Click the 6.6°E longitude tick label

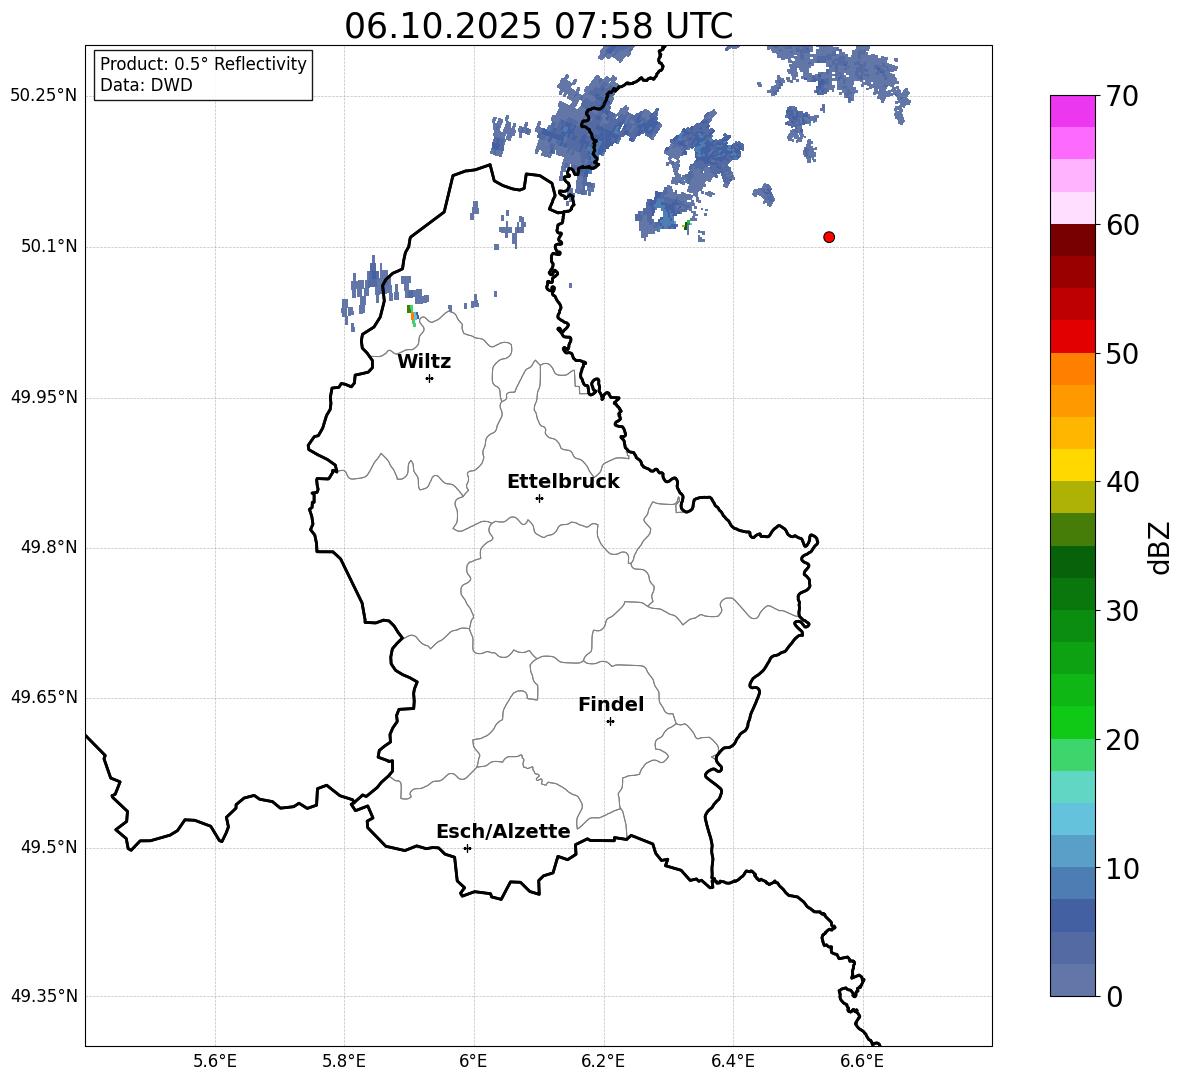(x=862, y=1061)
